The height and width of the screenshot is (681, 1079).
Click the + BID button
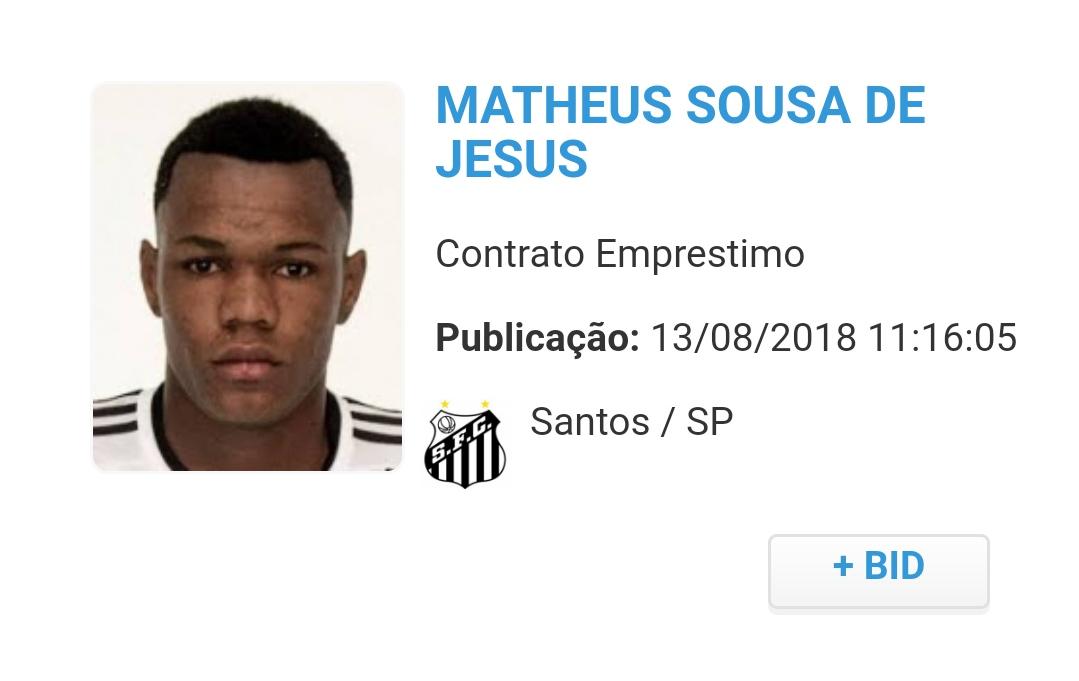(878, 571)
